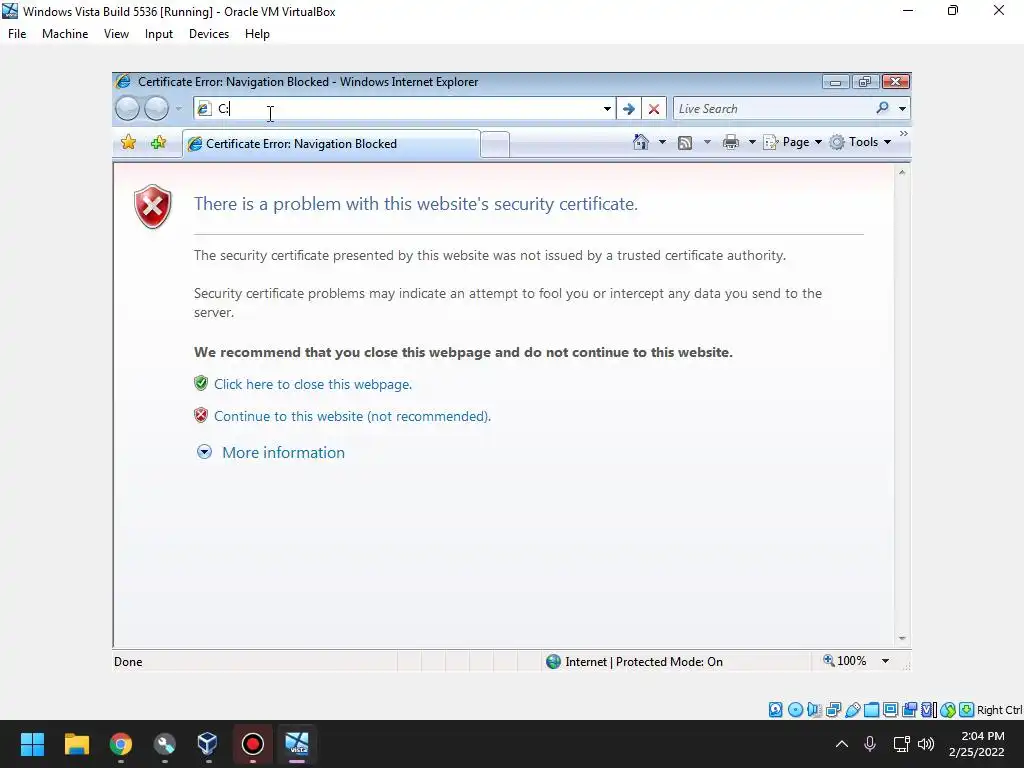
Task: Click 'Click here to close this webpage' link
Action: coord(313,384)
